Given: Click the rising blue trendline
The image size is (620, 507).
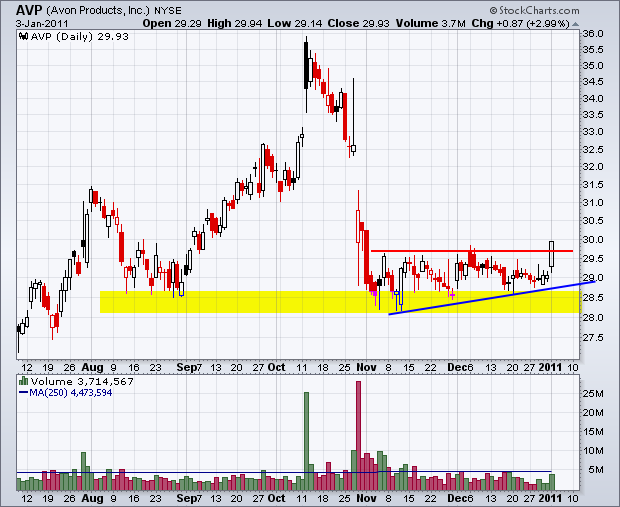Looking at the screenshot, I should pyautogui.click(x=492, y=297).
